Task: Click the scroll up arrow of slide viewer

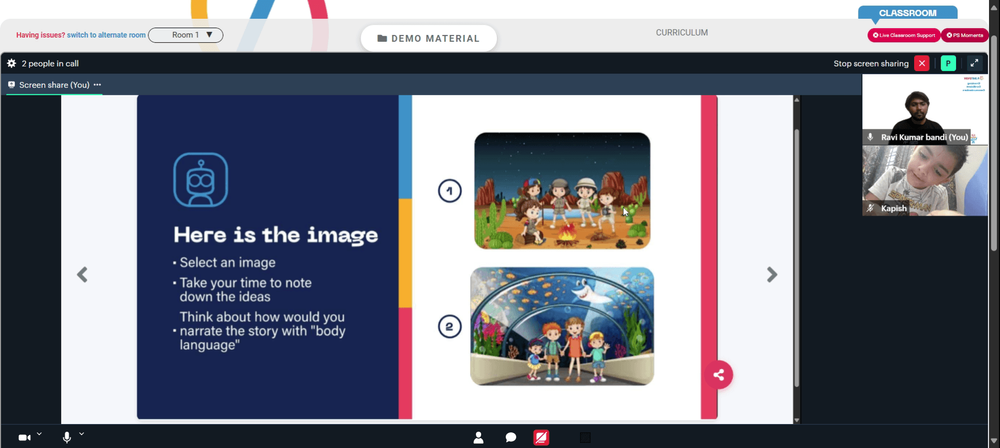Action: [797, 99]
